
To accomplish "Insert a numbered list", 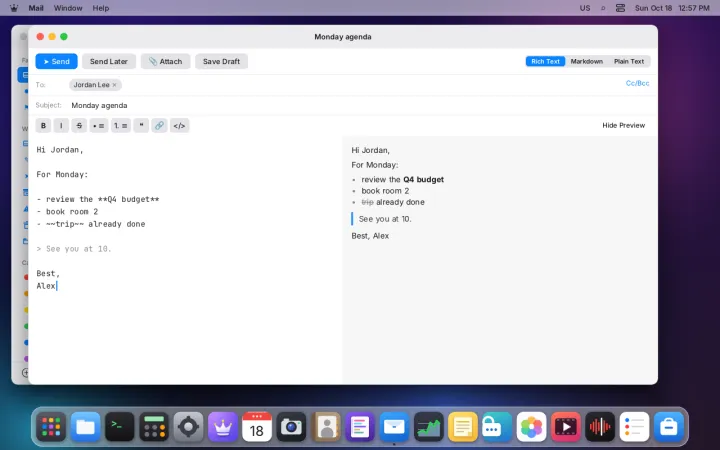I will 121,125.
